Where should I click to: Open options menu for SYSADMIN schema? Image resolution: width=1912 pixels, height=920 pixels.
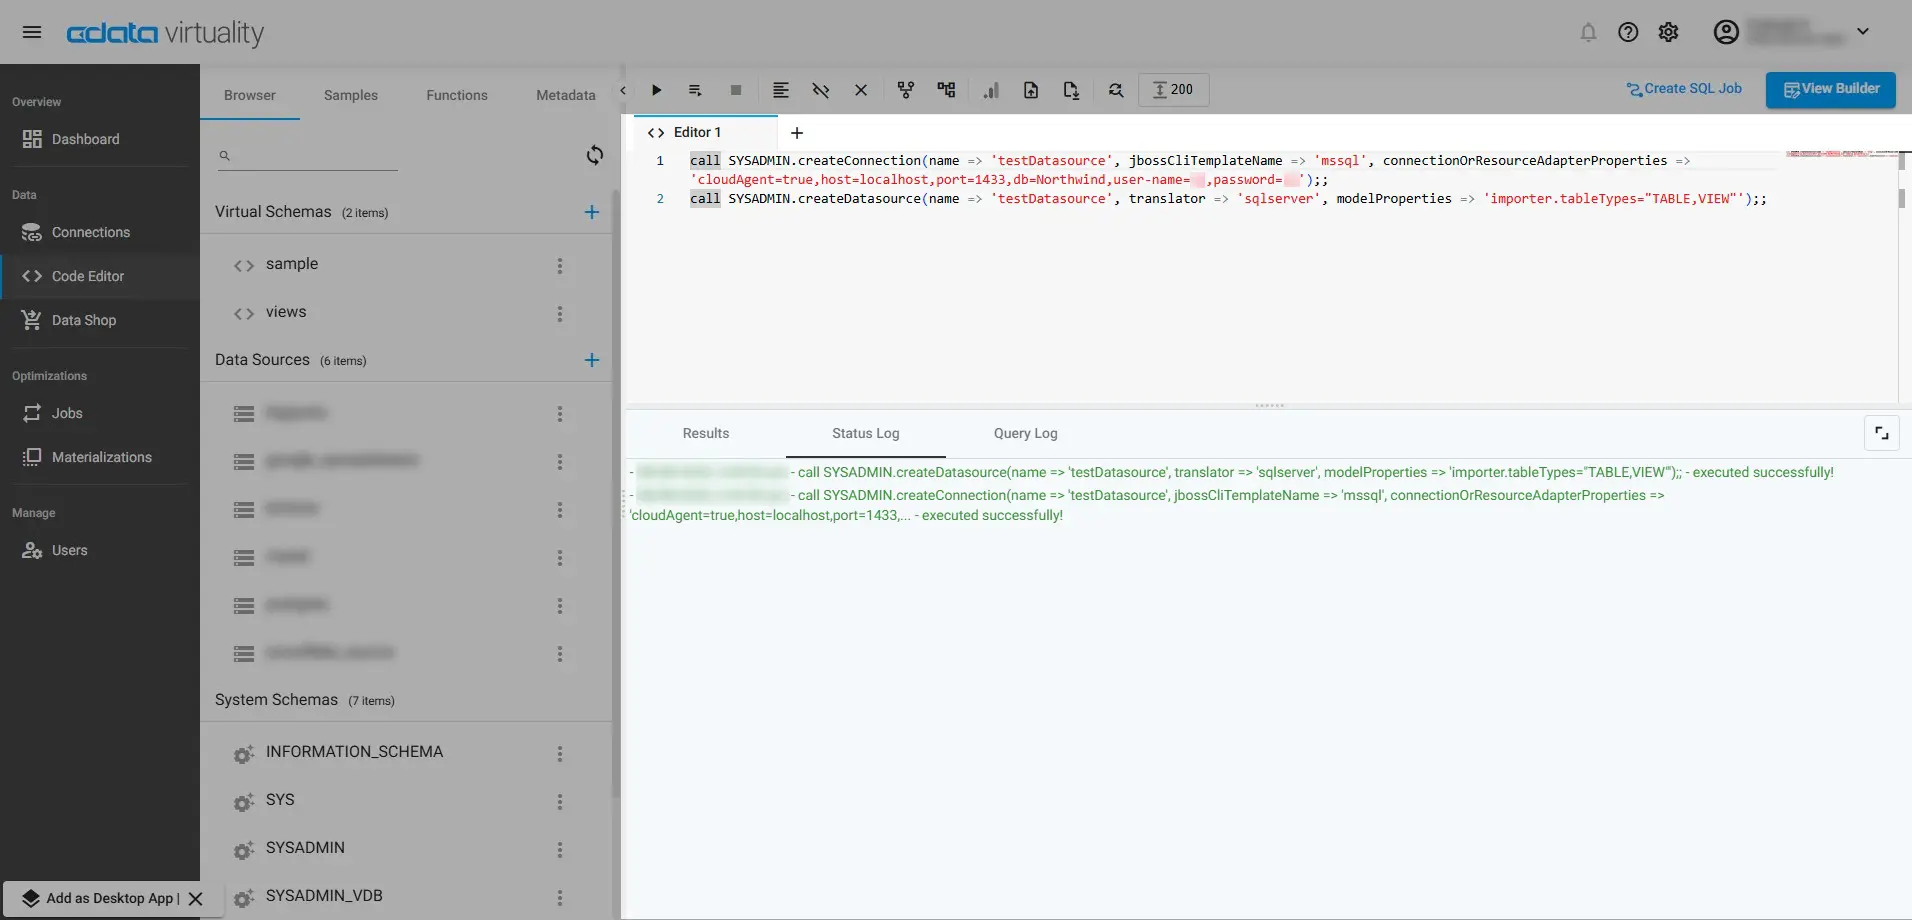tap(560, 849)
